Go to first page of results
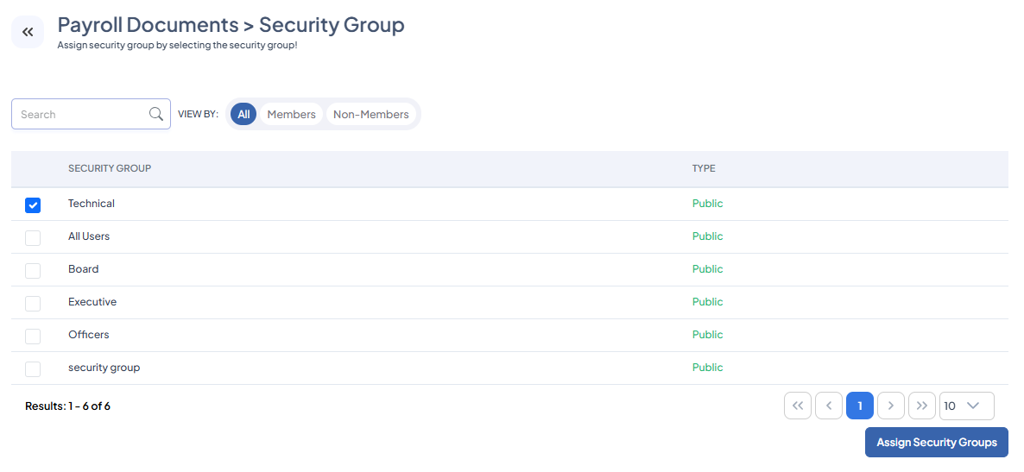The width and height of the screenshot is (1024, 472). [798, 406]
